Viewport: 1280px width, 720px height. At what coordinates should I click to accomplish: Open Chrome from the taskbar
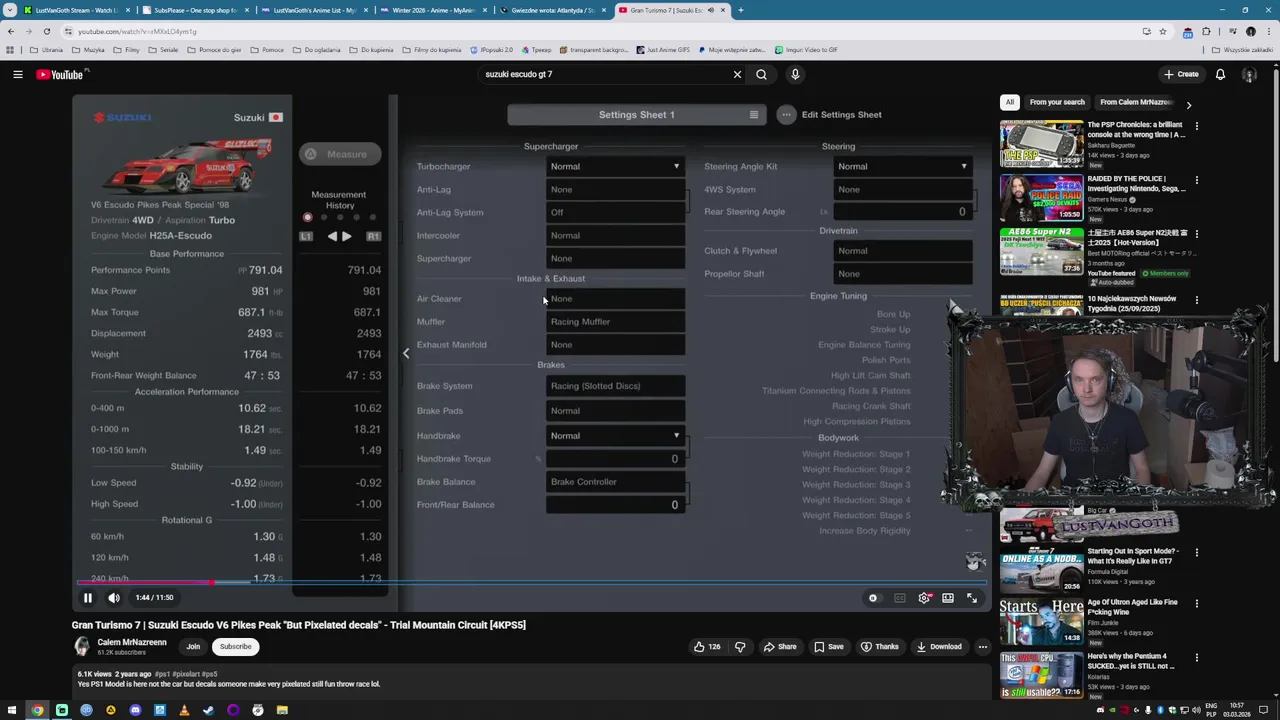click(37, 710)
